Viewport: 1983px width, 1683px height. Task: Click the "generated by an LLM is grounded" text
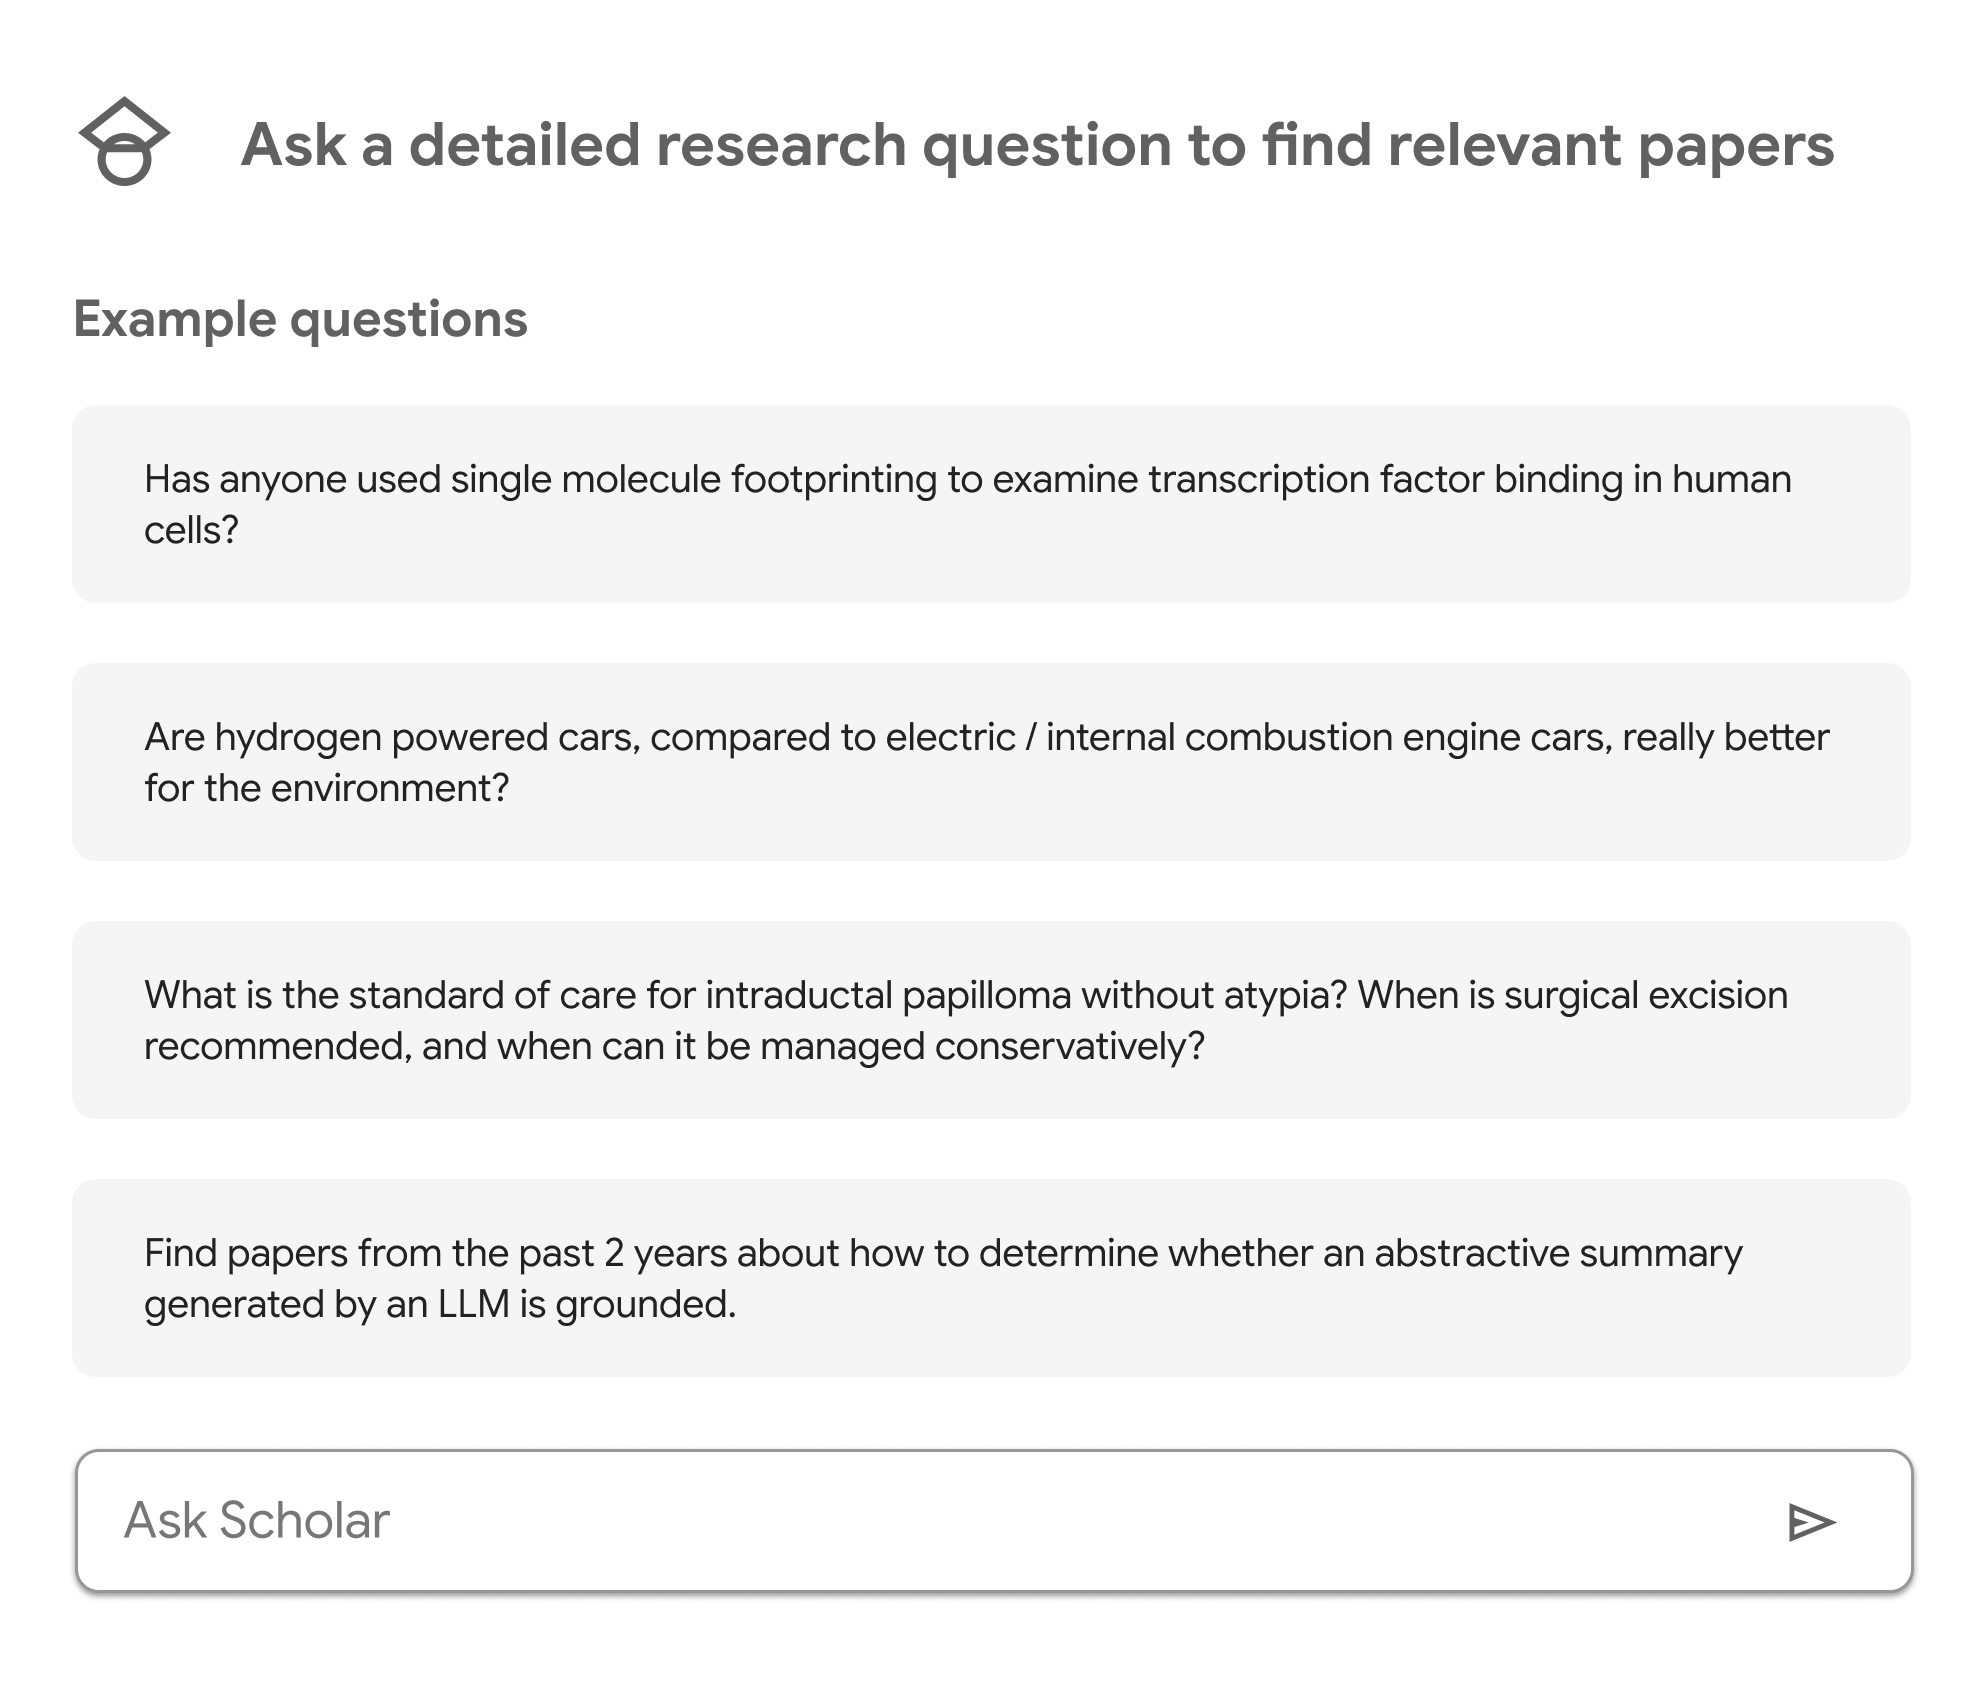440,1304
